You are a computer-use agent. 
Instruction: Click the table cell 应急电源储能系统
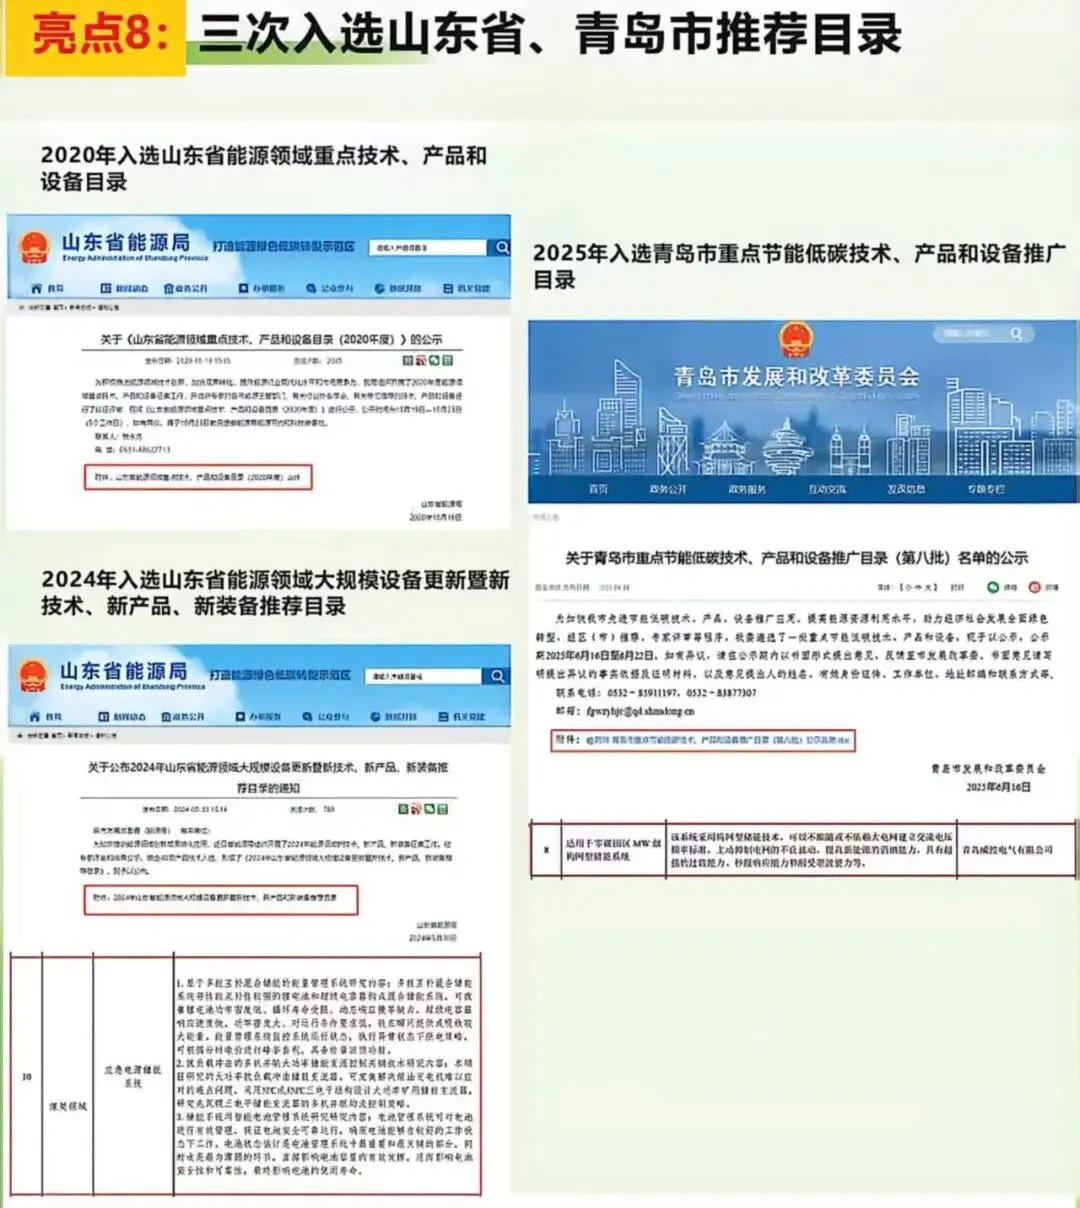133,1076
